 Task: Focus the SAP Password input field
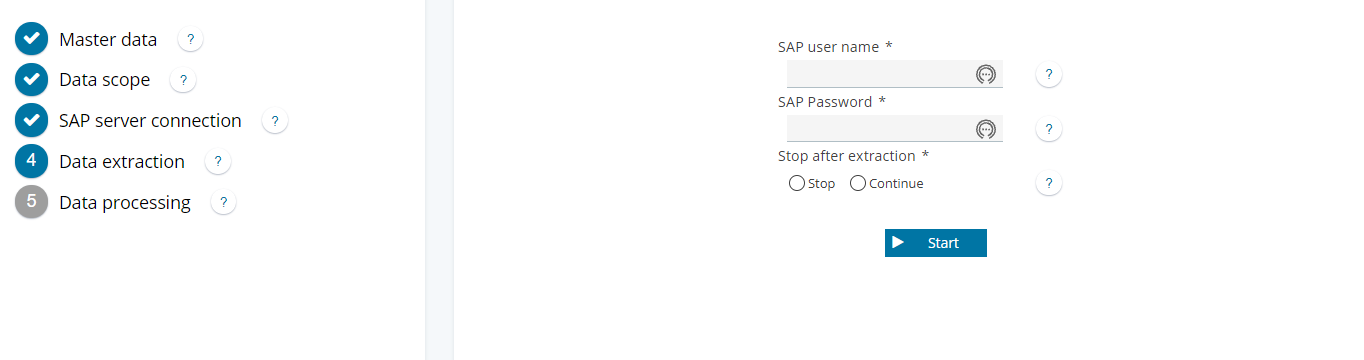895,129
